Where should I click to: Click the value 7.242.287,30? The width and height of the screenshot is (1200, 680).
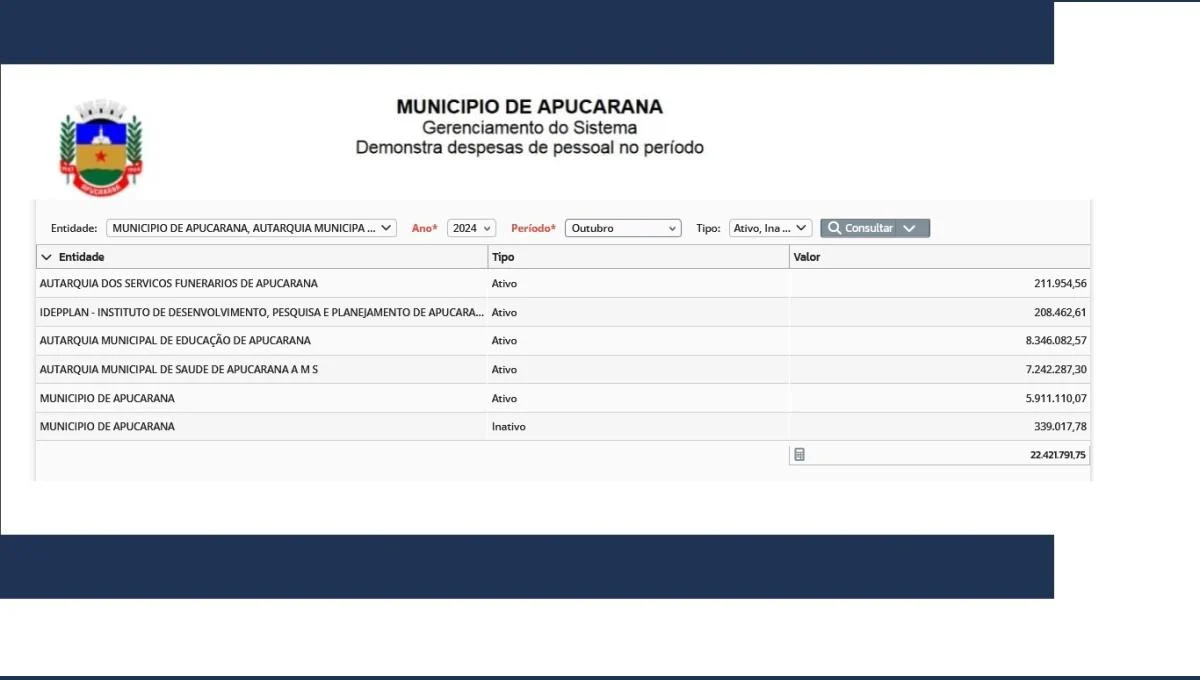point(1056,369)
